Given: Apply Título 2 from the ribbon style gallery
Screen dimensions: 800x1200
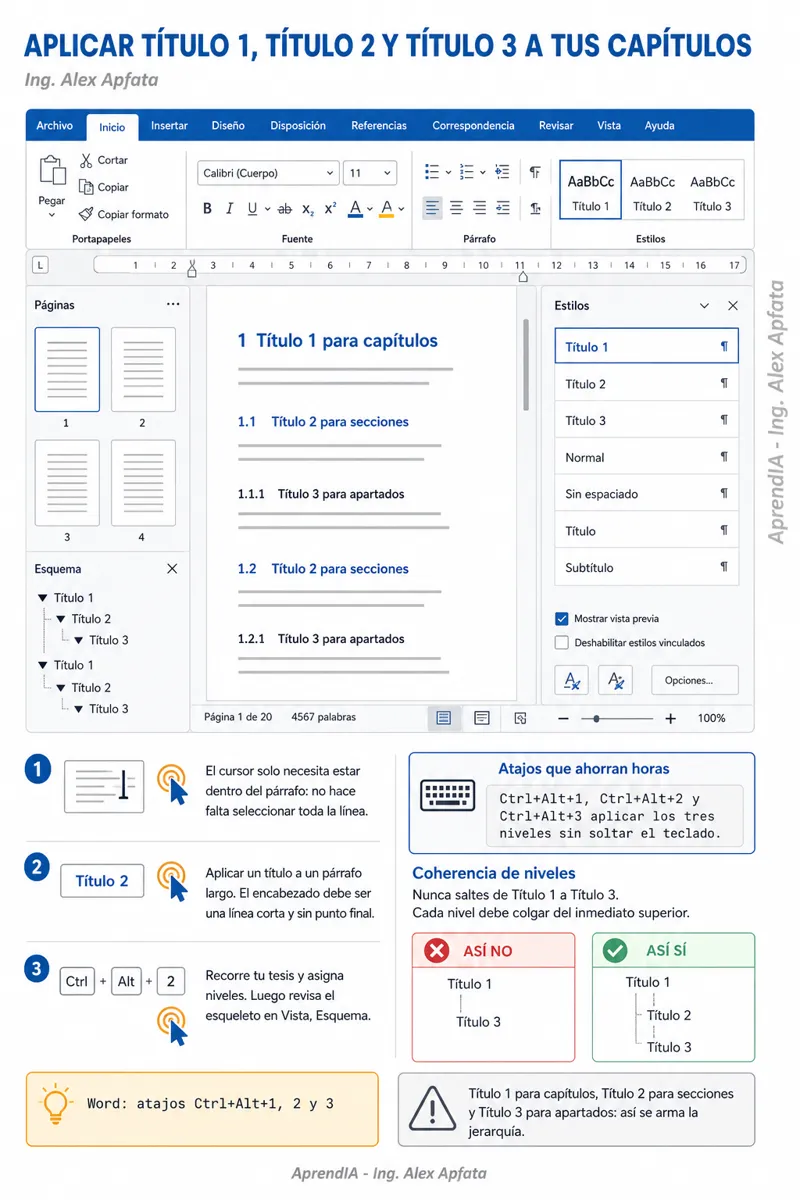Looking at the screenshot, I should pyautogui.click(x=652, y=190).
